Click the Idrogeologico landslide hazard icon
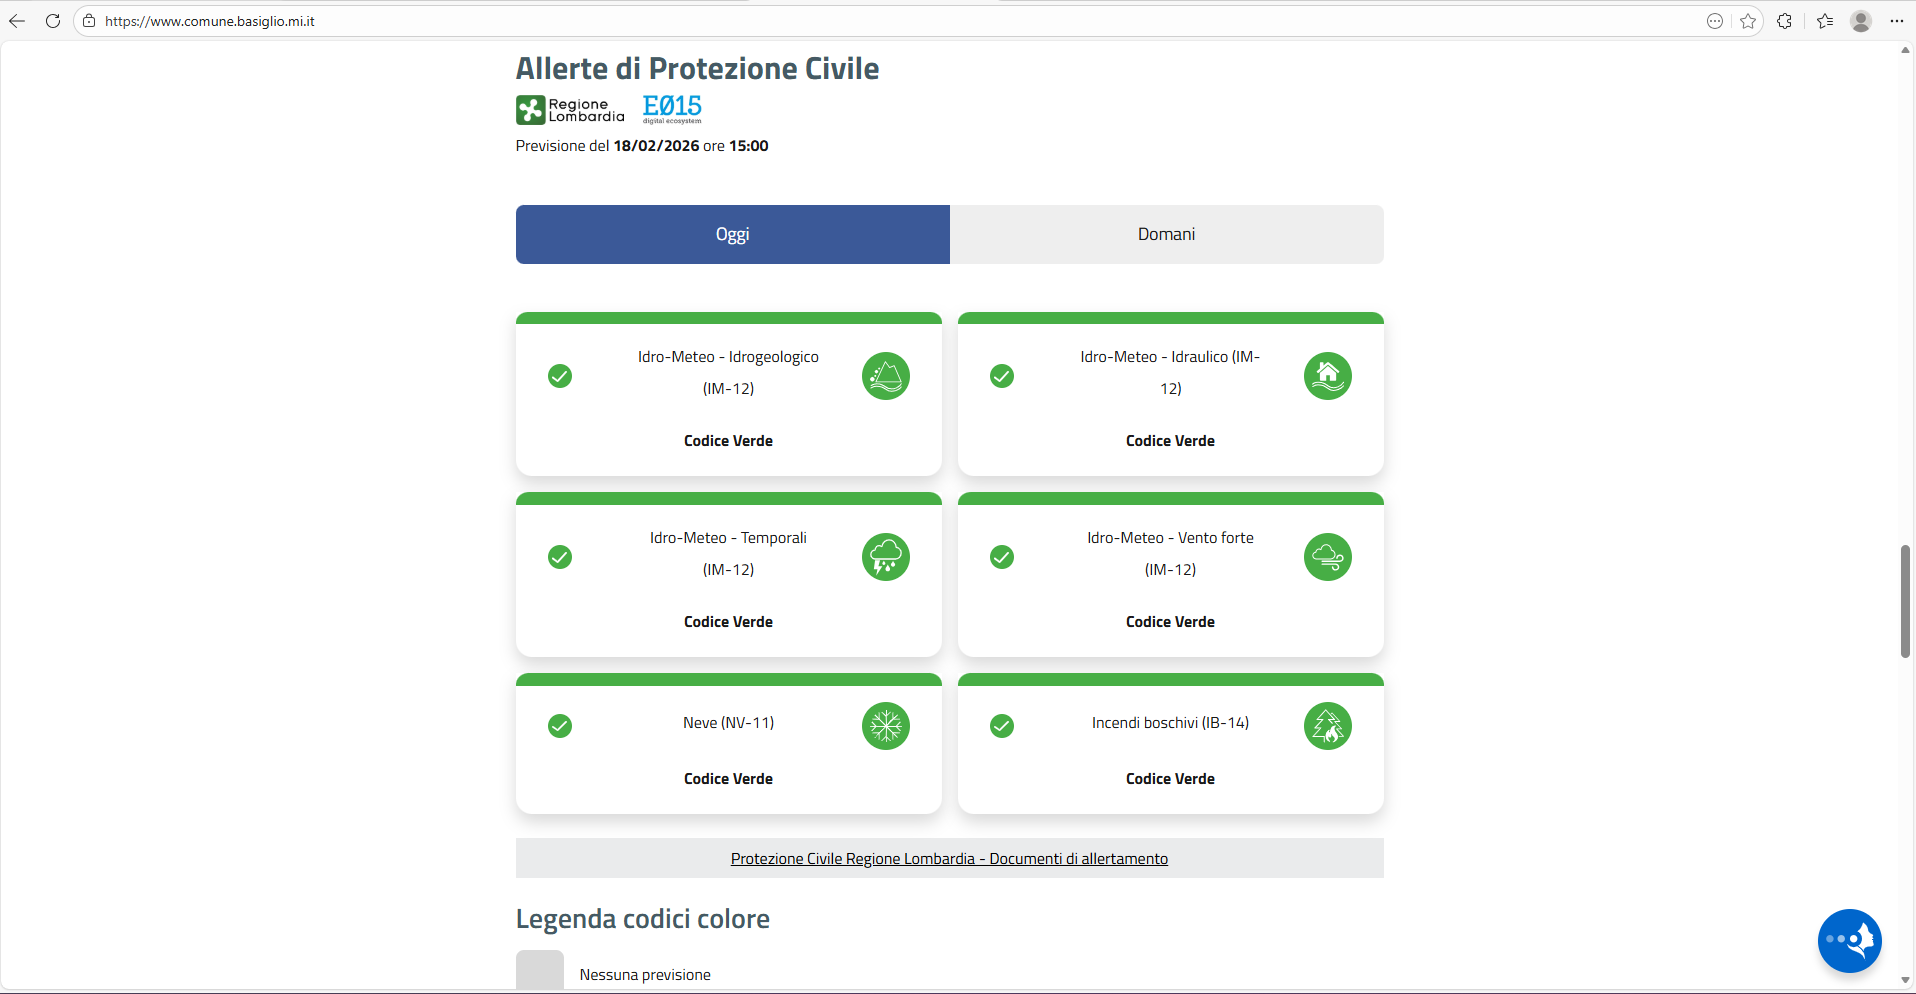This screenshot has height=994, width=1916. (886, 376)
